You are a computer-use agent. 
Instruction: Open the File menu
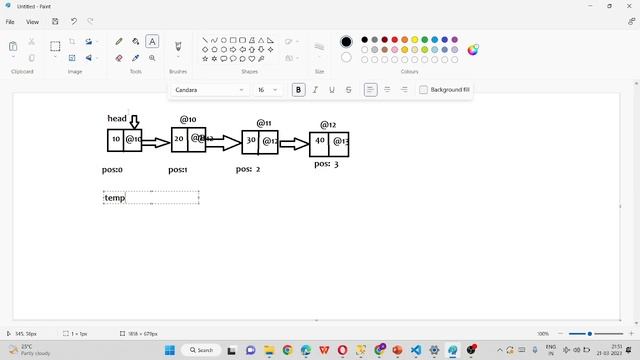[x=10, y=22]
